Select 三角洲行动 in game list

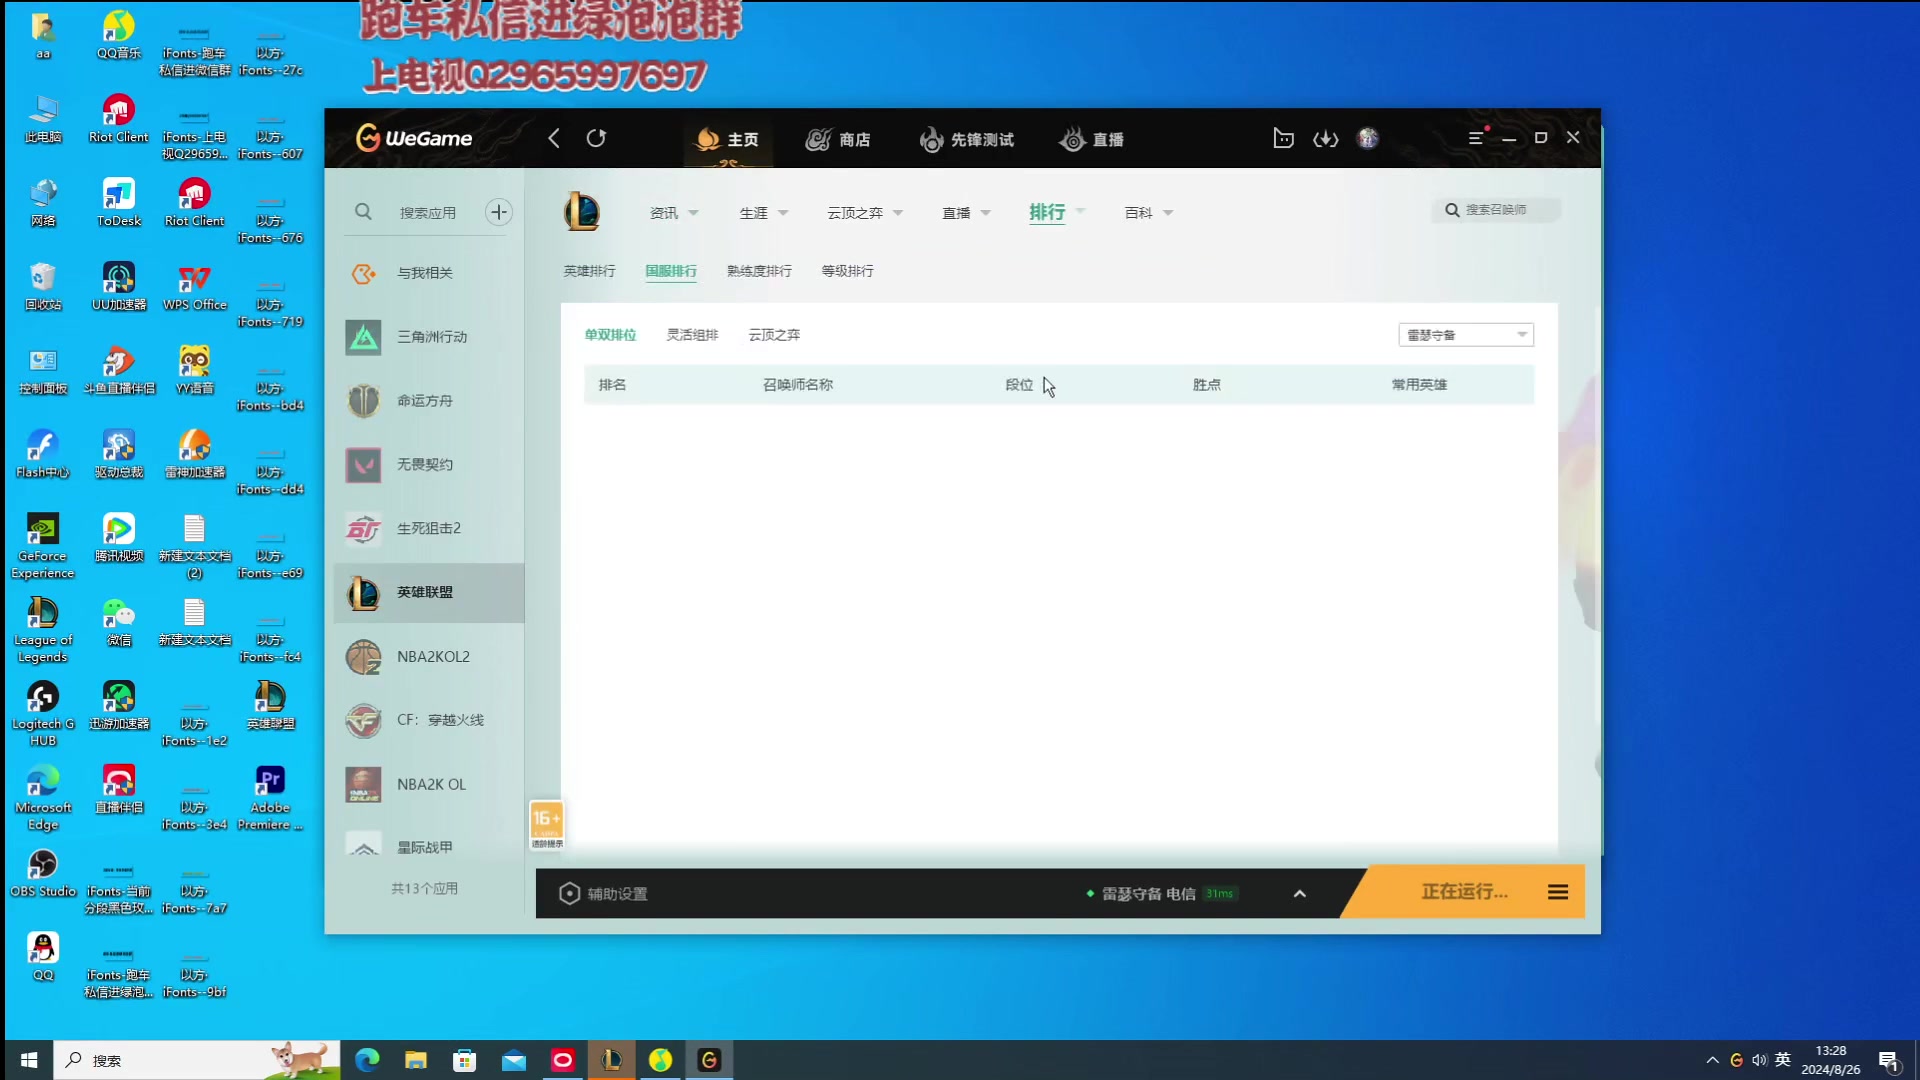pos(429,337)
